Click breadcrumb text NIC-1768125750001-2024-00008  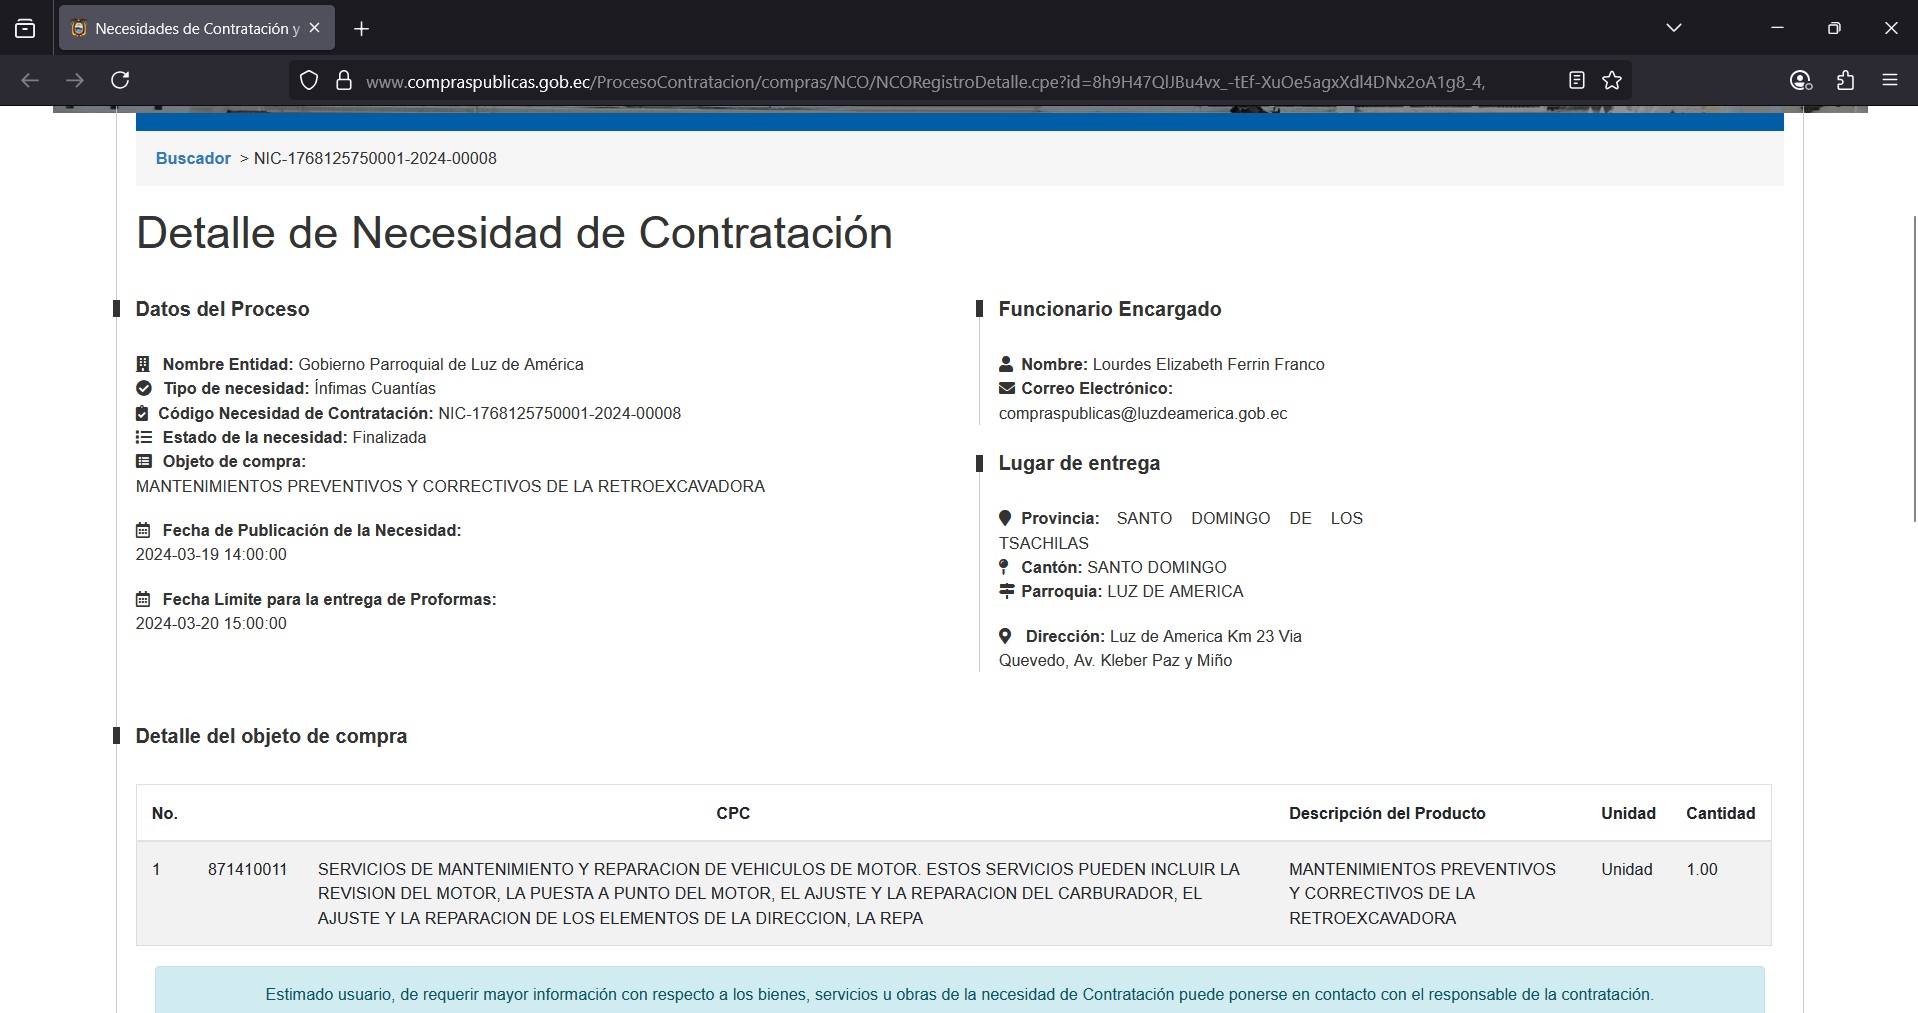point(375,158)
